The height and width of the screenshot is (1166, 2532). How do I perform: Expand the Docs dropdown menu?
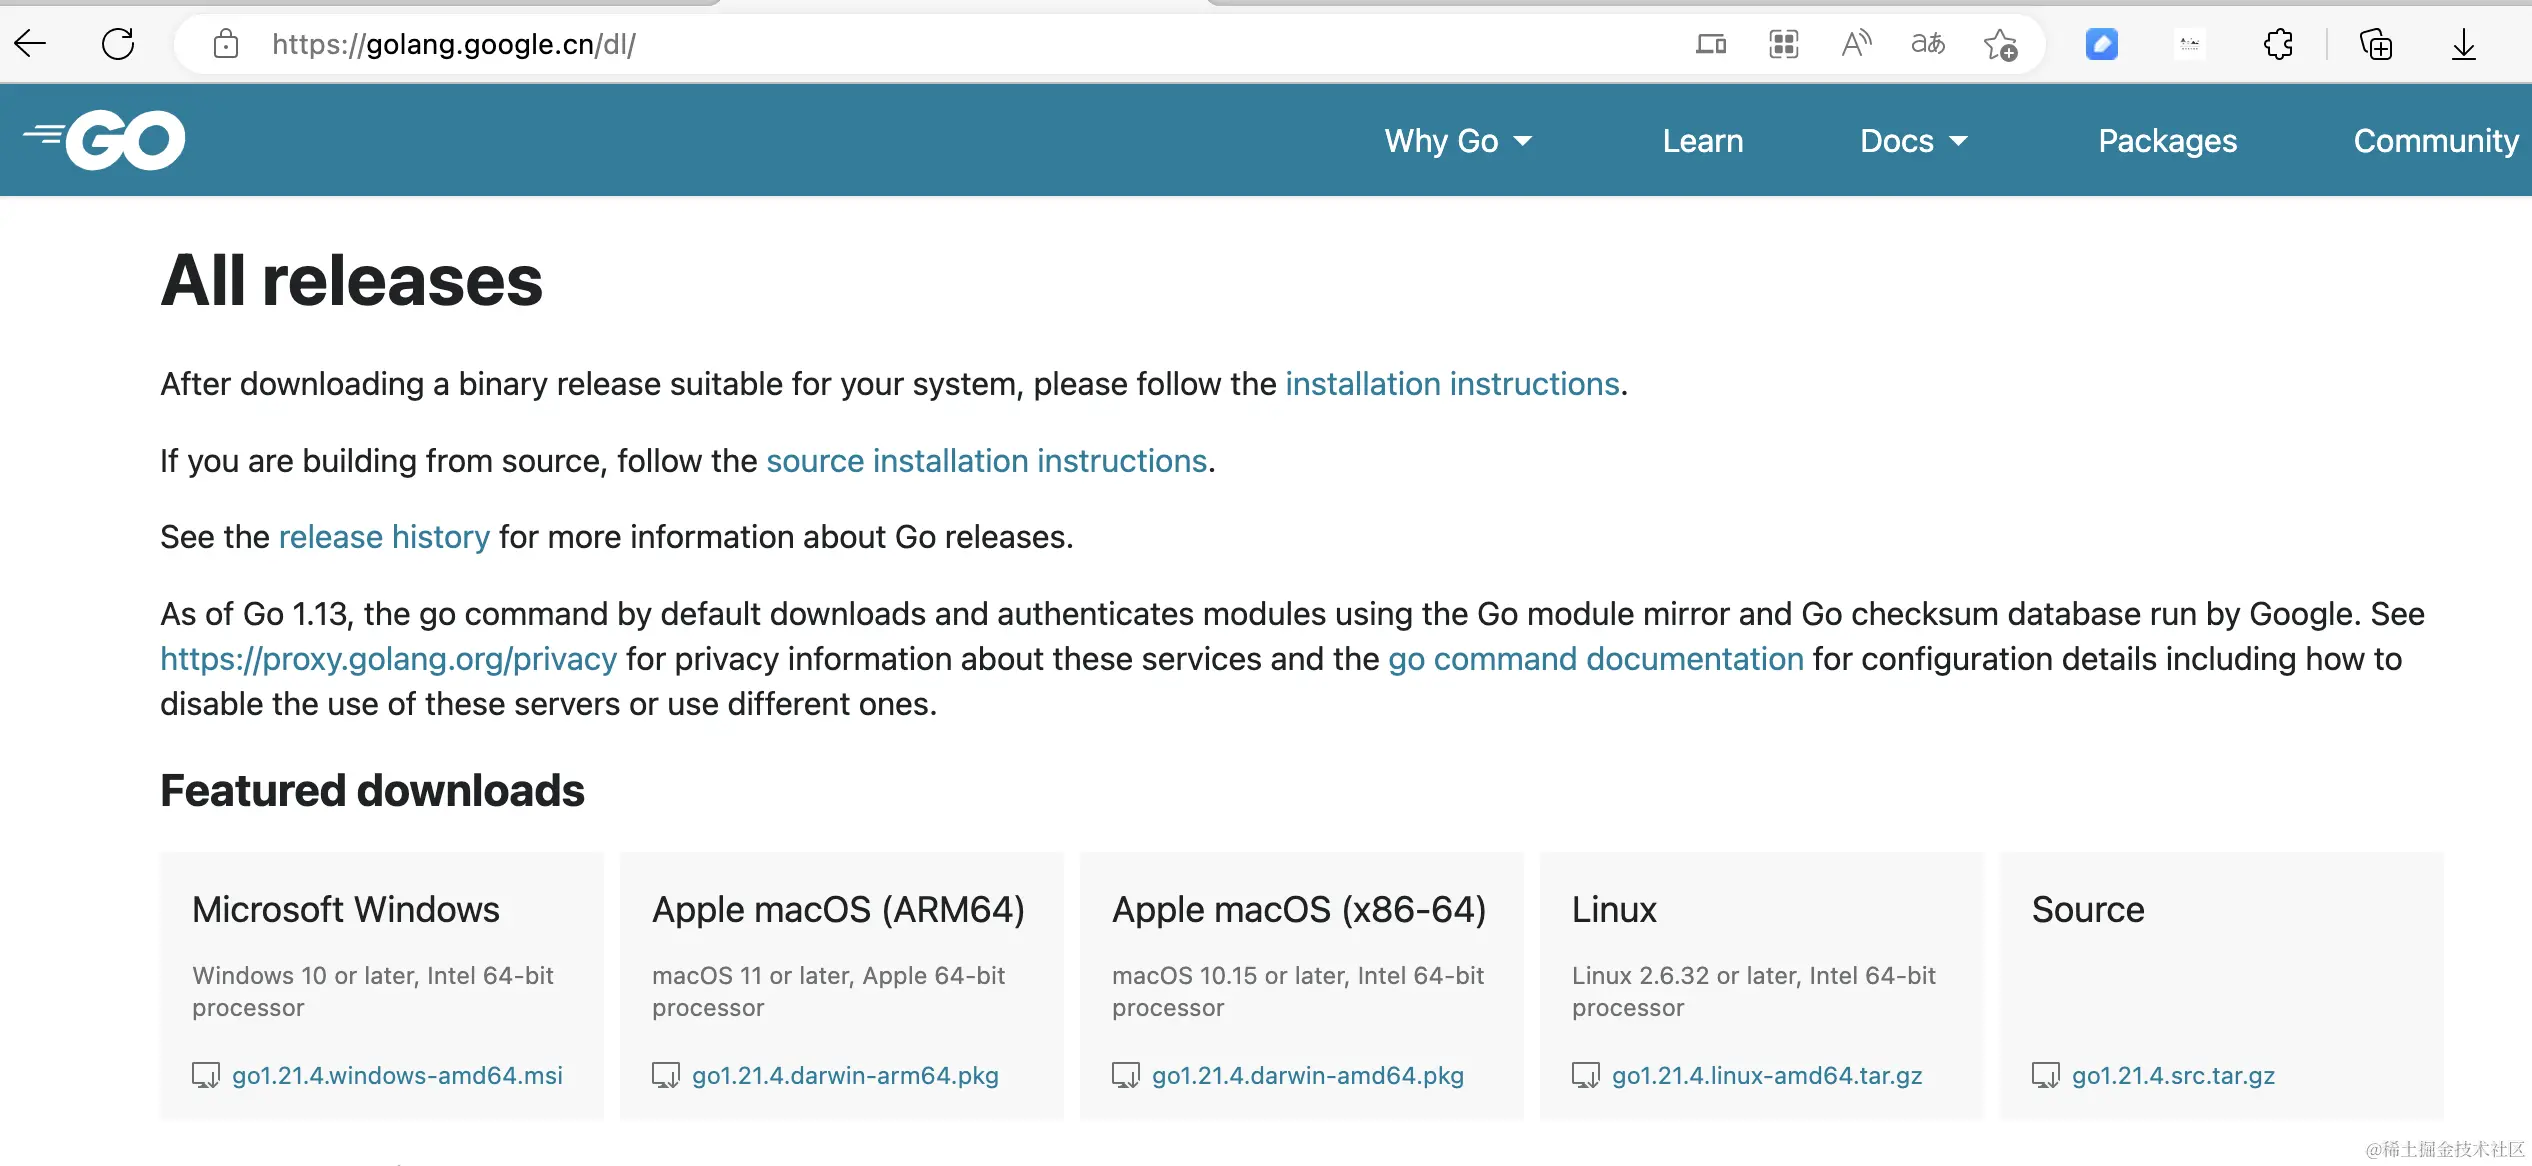click(x=1913, y=141)
